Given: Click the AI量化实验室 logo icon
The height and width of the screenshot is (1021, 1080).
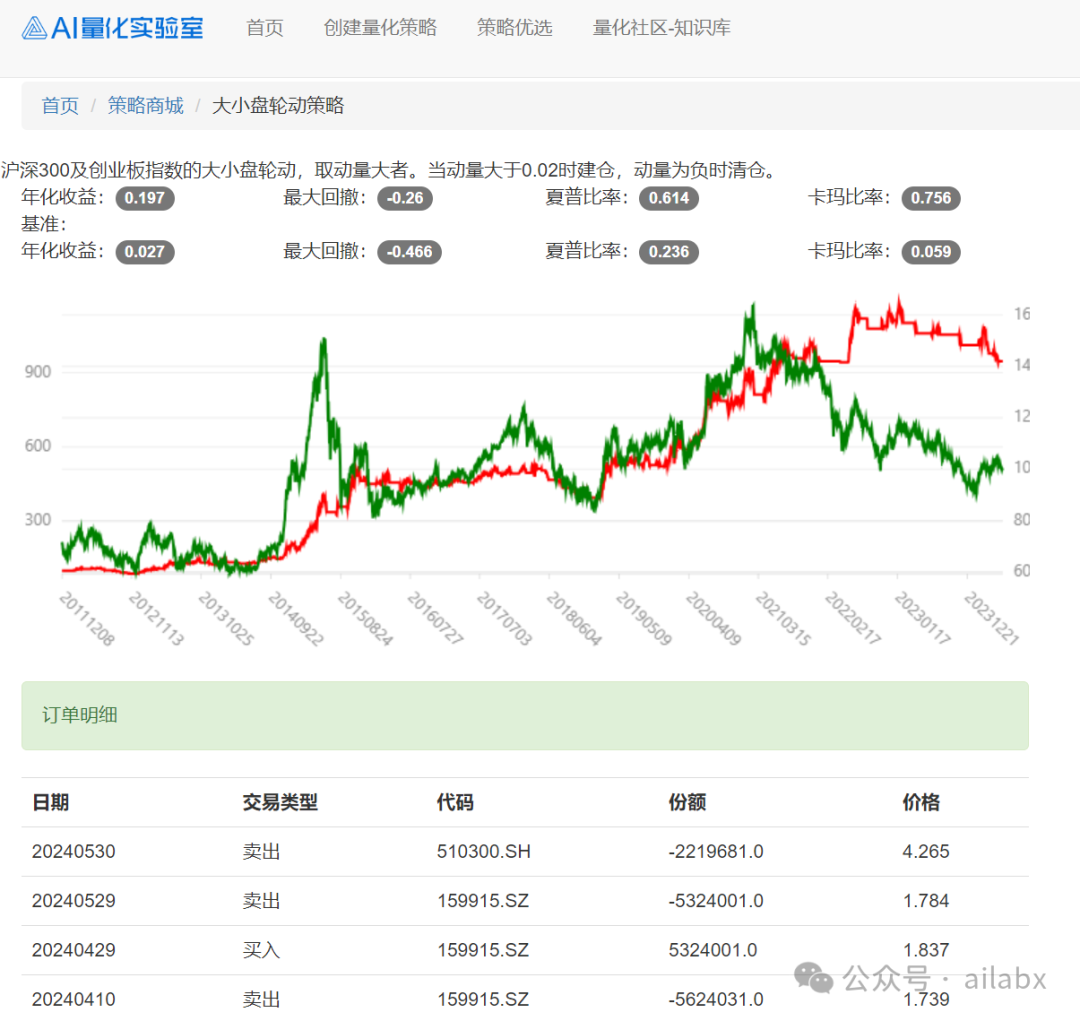Looking at the screenshot, I should (x=35, y=28).
